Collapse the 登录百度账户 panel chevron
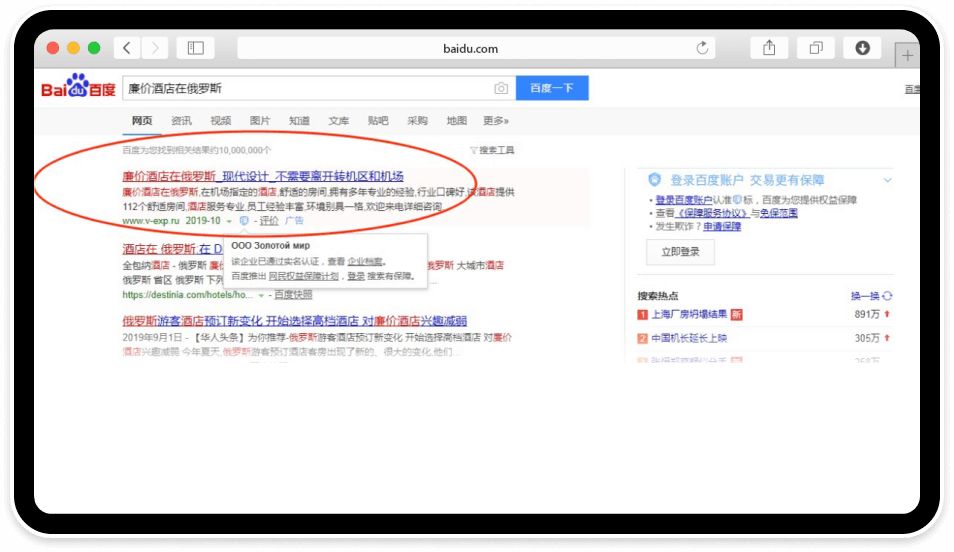This screenshot has width=954, height=552. [888, 180]
